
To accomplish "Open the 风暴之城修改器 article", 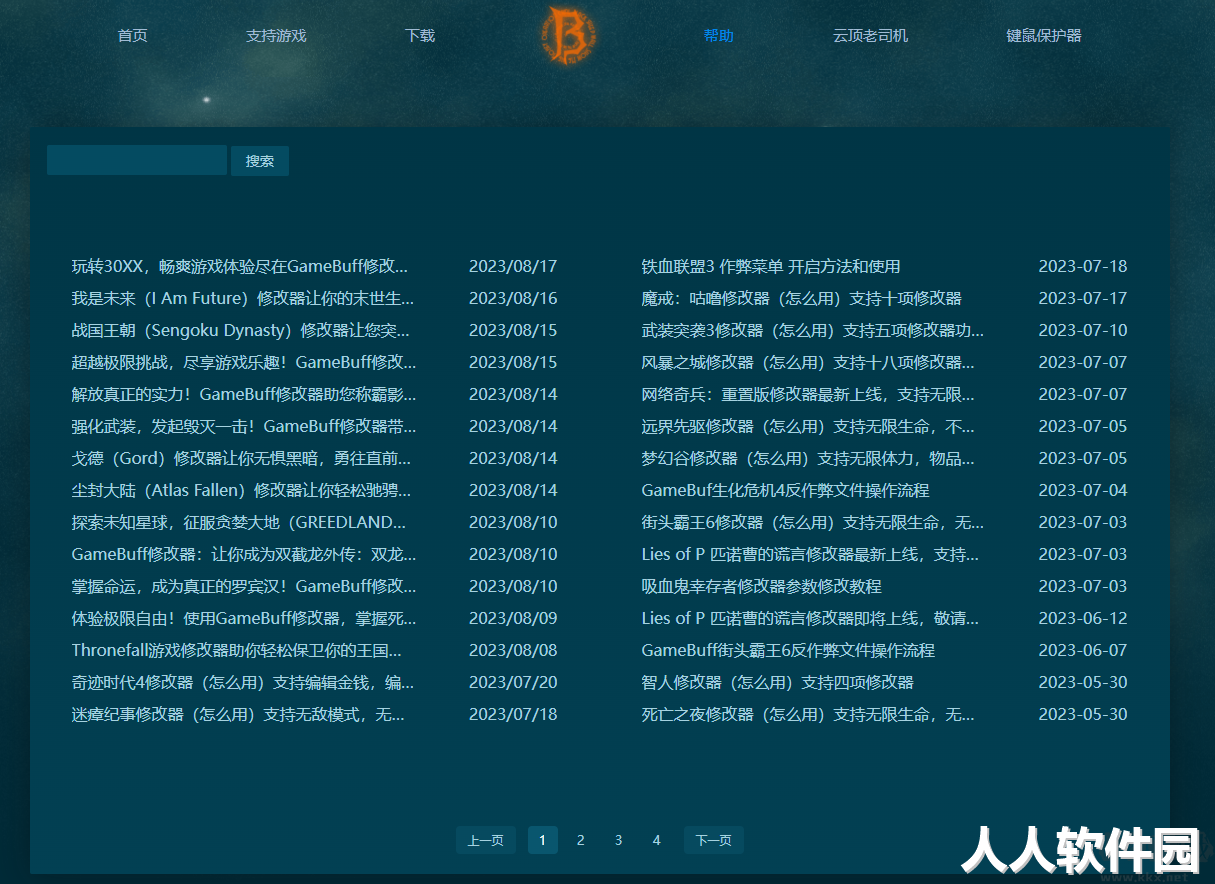I will pyautogui.click(x=808, y=362).
